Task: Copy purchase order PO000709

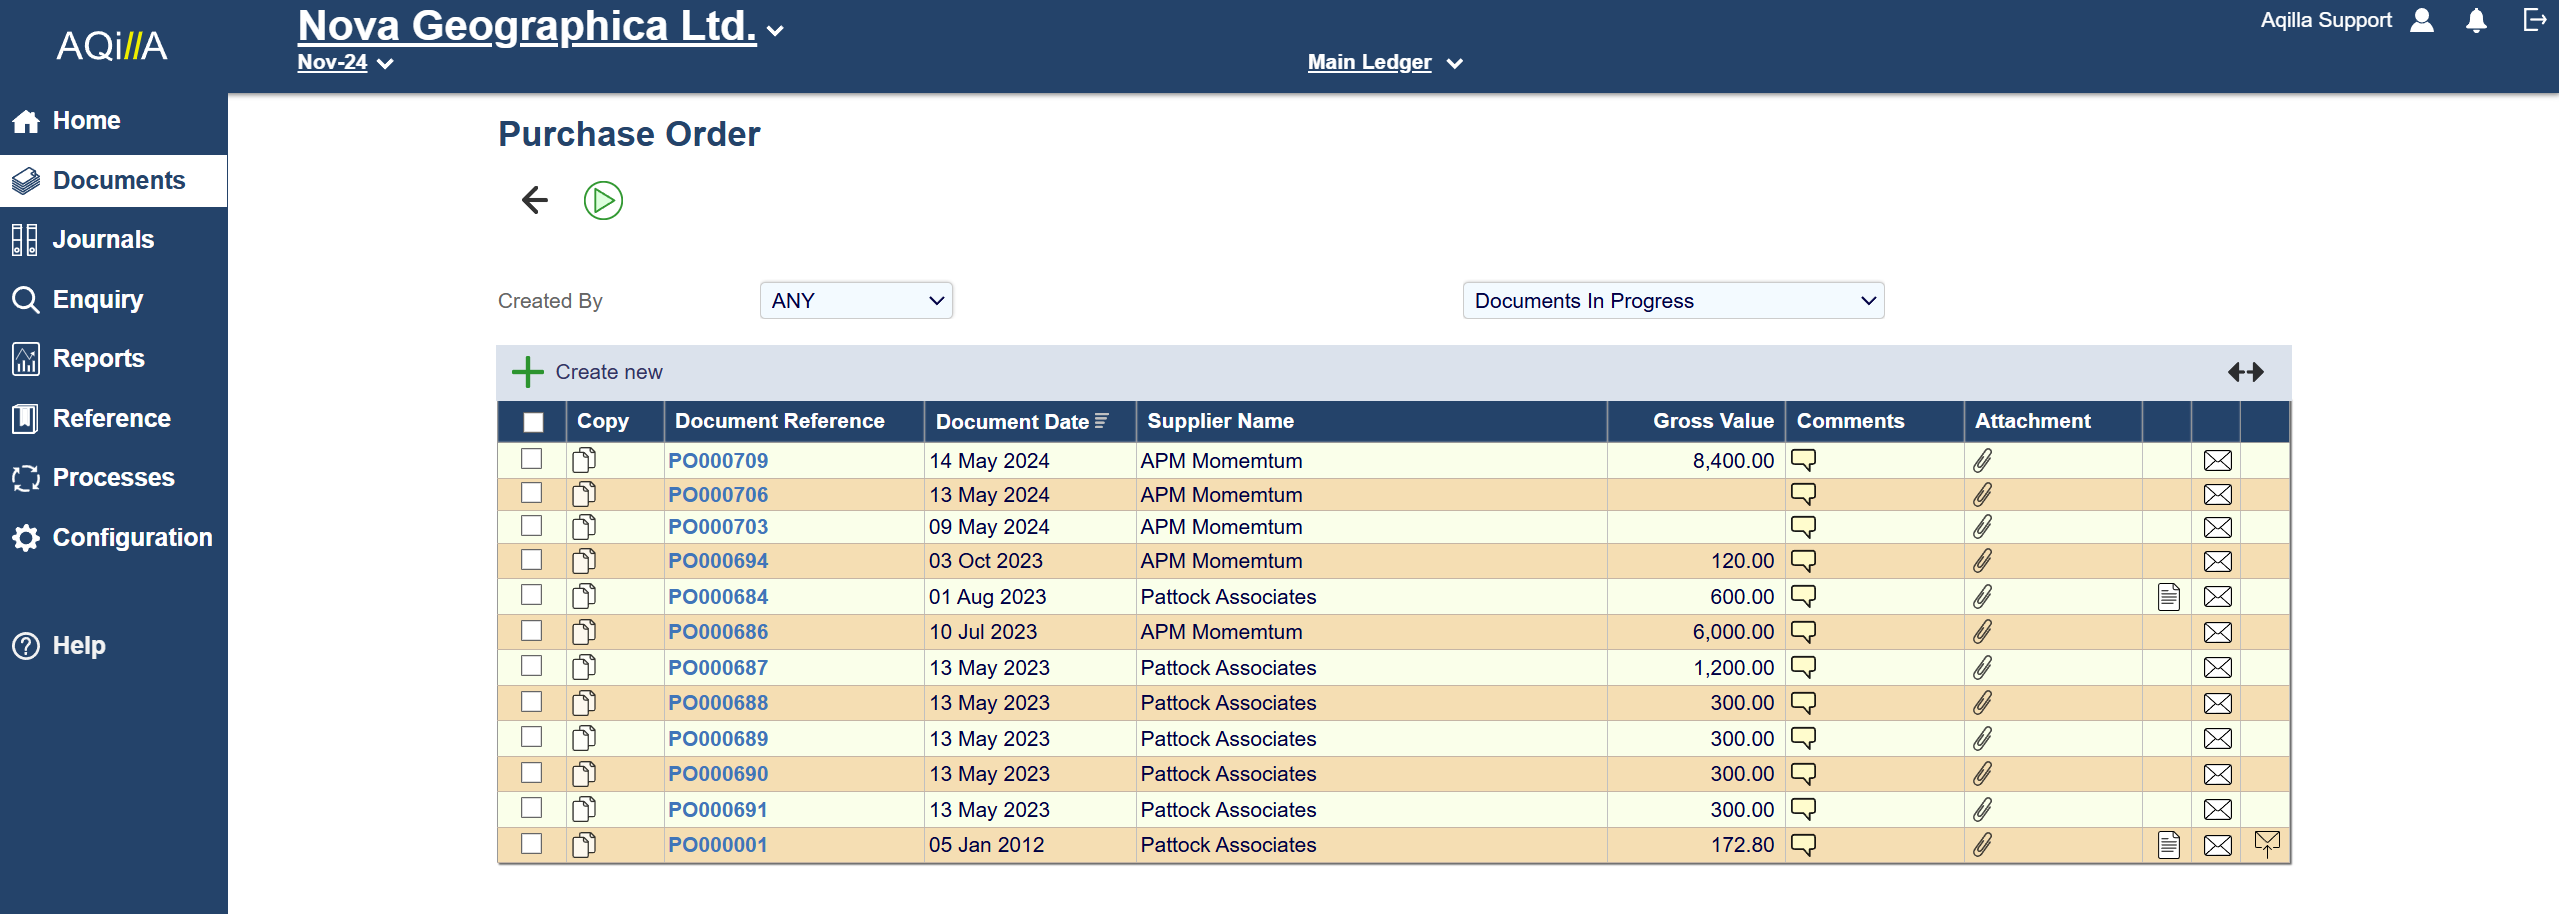Action: coord(584,461)
